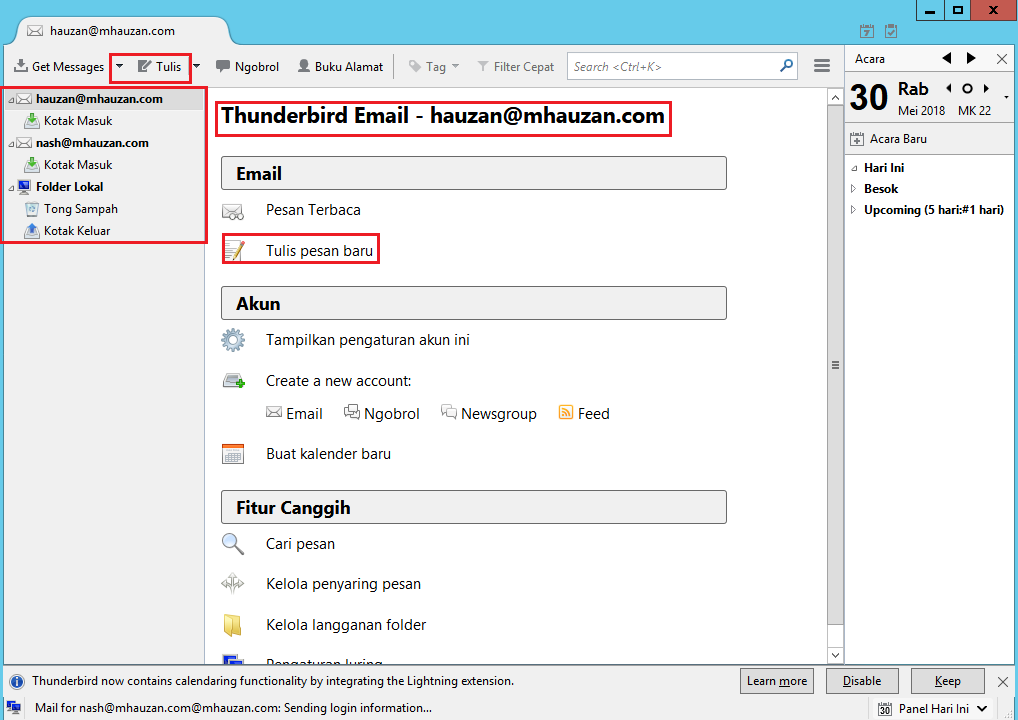The image size is (1018, 720).
Task: Open the Thunderbird application menu icon
Action: point(822,66)
